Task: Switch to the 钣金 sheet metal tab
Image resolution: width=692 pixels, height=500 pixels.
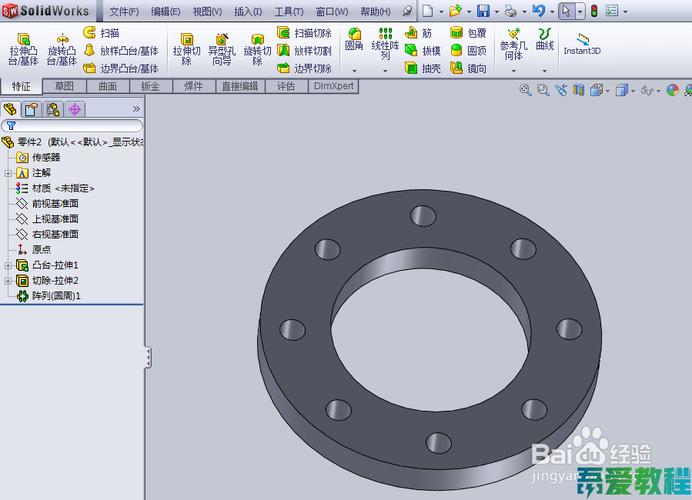Action: [x=150, y=86]
